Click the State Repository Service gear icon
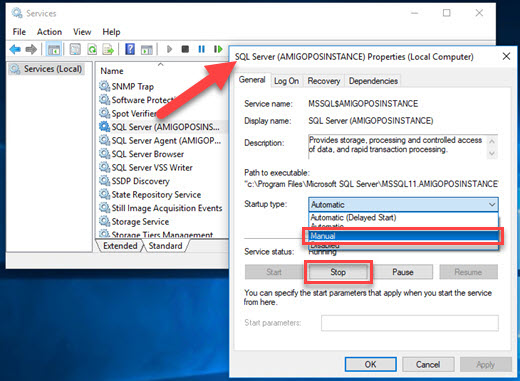 104,194
